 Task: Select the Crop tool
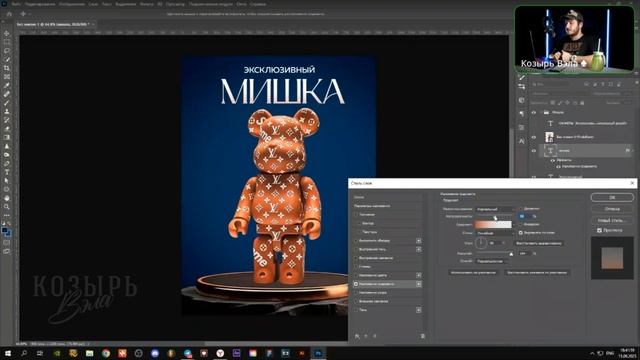(x=7, y=68)
